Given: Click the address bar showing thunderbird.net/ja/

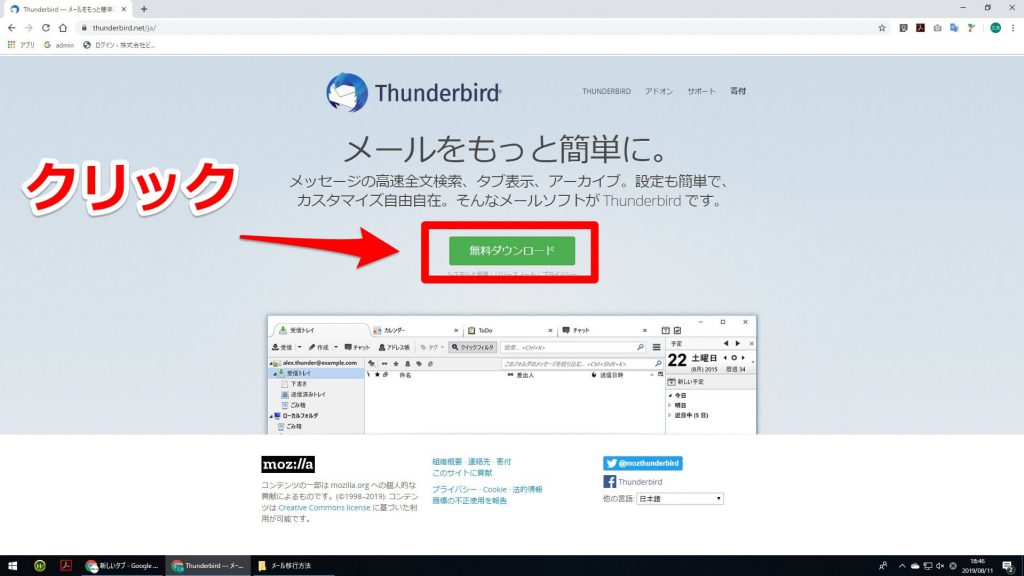Looking at the screenshot, I should point(477,27).
